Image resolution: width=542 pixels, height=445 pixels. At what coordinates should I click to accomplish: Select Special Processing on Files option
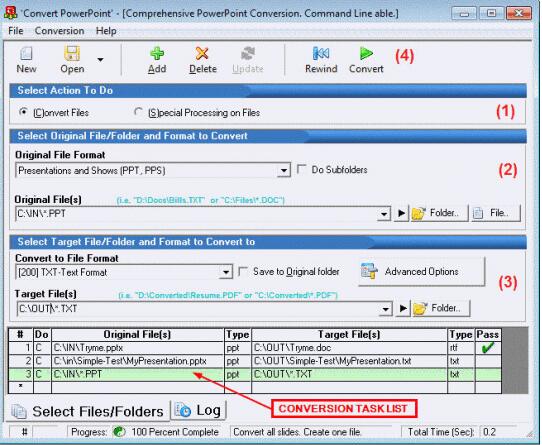138,112
